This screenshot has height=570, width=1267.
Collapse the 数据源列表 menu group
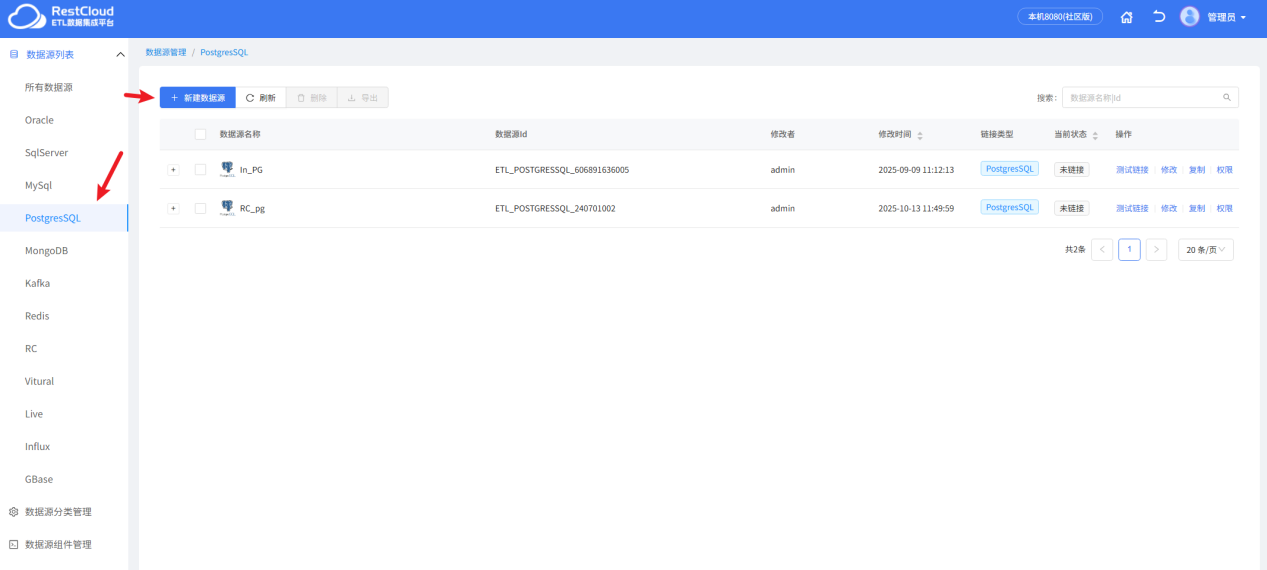pyautogui.click(x=120, y=54)
